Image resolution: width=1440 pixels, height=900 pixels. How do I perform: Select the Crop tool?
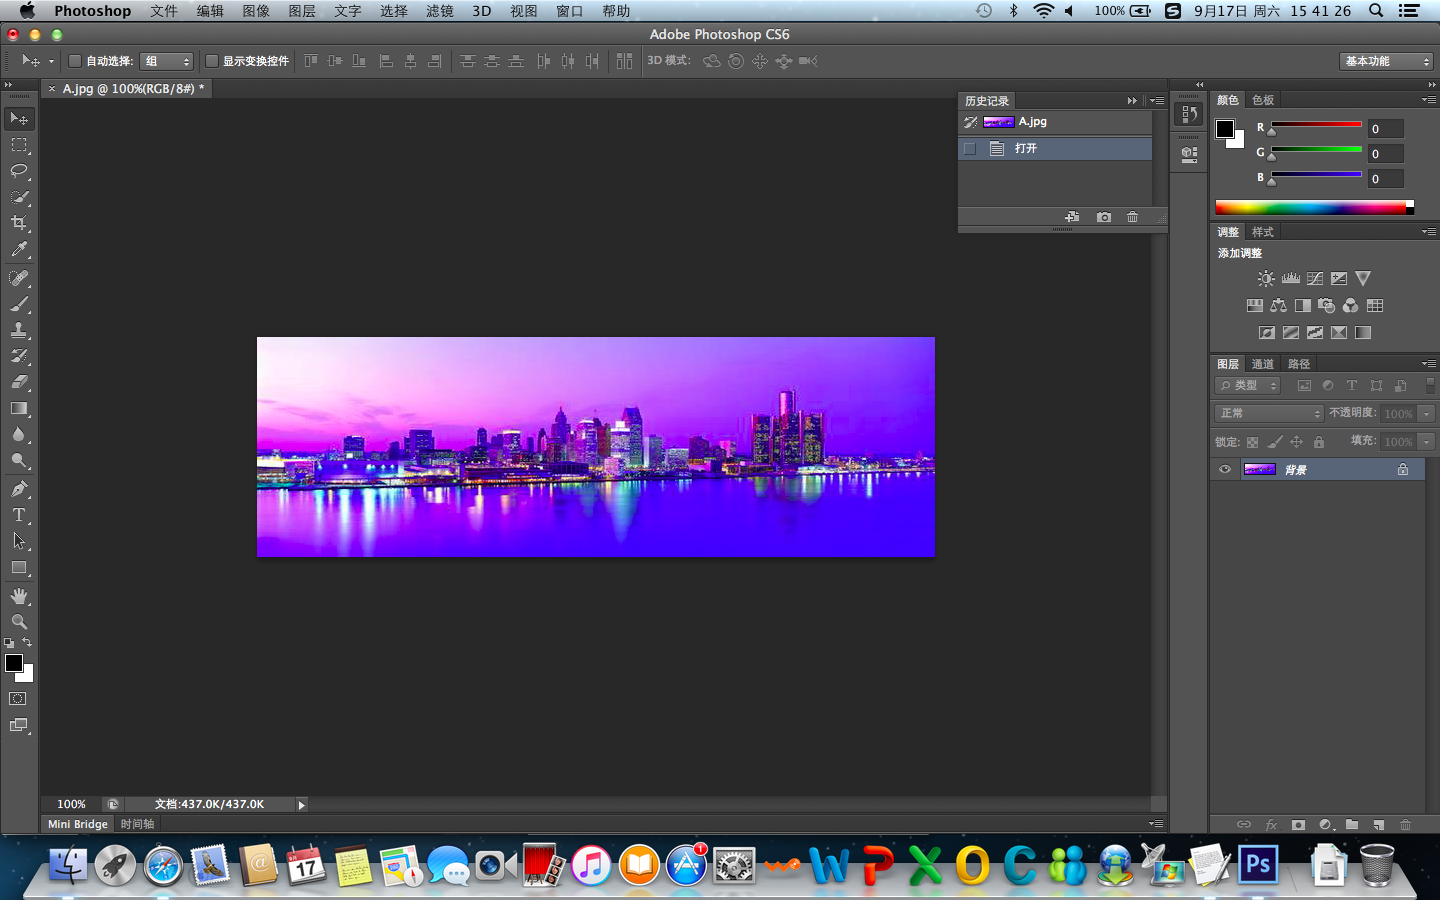tap(19, 223)
